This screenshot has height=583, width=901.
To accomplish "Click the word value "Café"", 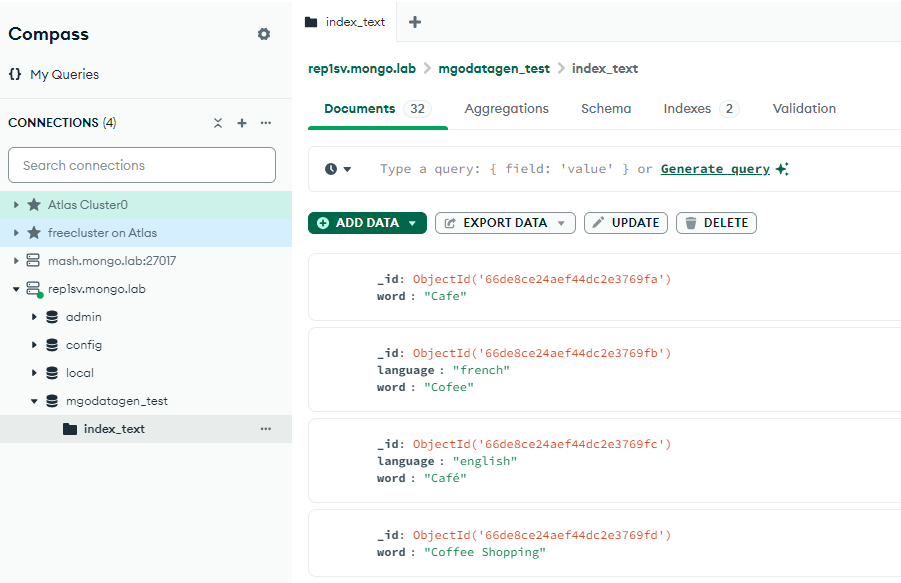I will tap(445, 478).
